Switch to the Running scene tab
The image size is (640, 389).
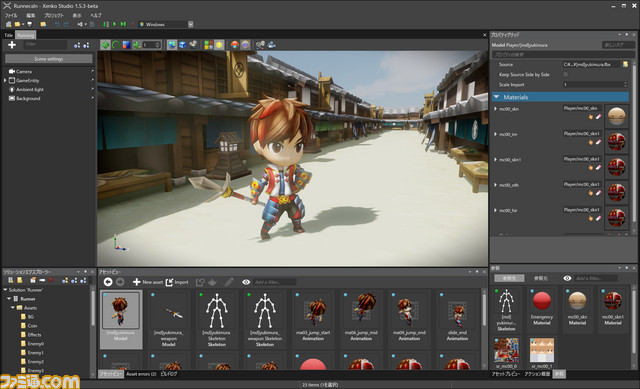pyautogui.click(x=25, y=35)
